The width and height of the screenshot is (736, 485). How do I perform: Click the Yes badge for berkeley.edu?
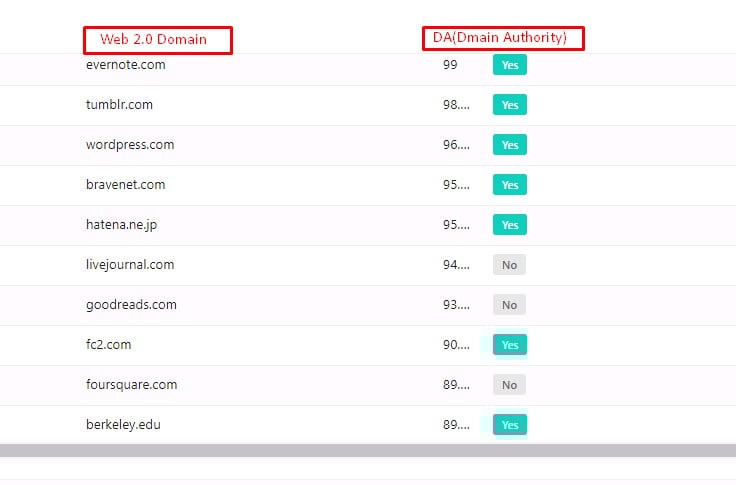click(510, 425)
